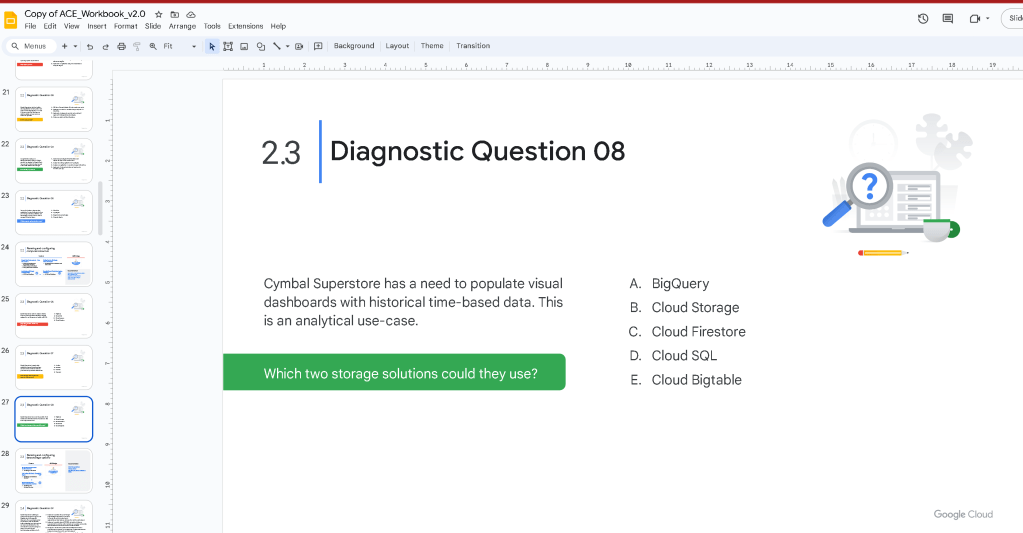This screenshot has height=533, width=1023.
Task: Select slide 29 thumbnail
Action: click(53, 517)
